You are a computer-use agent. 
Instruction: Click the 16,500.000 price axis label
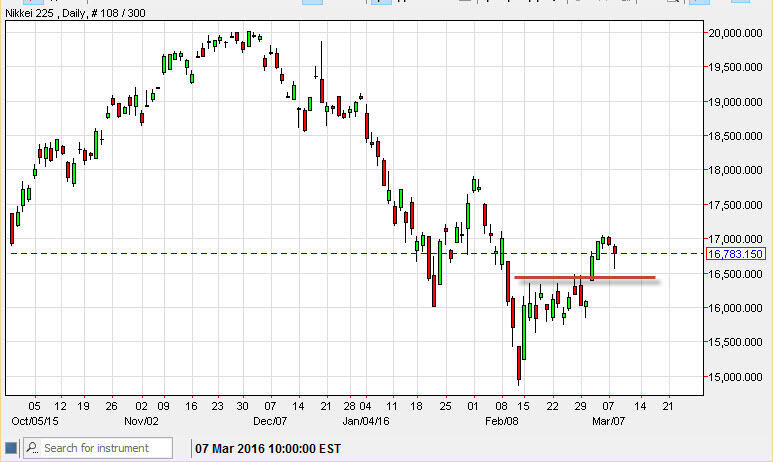(x=735, y=274)
